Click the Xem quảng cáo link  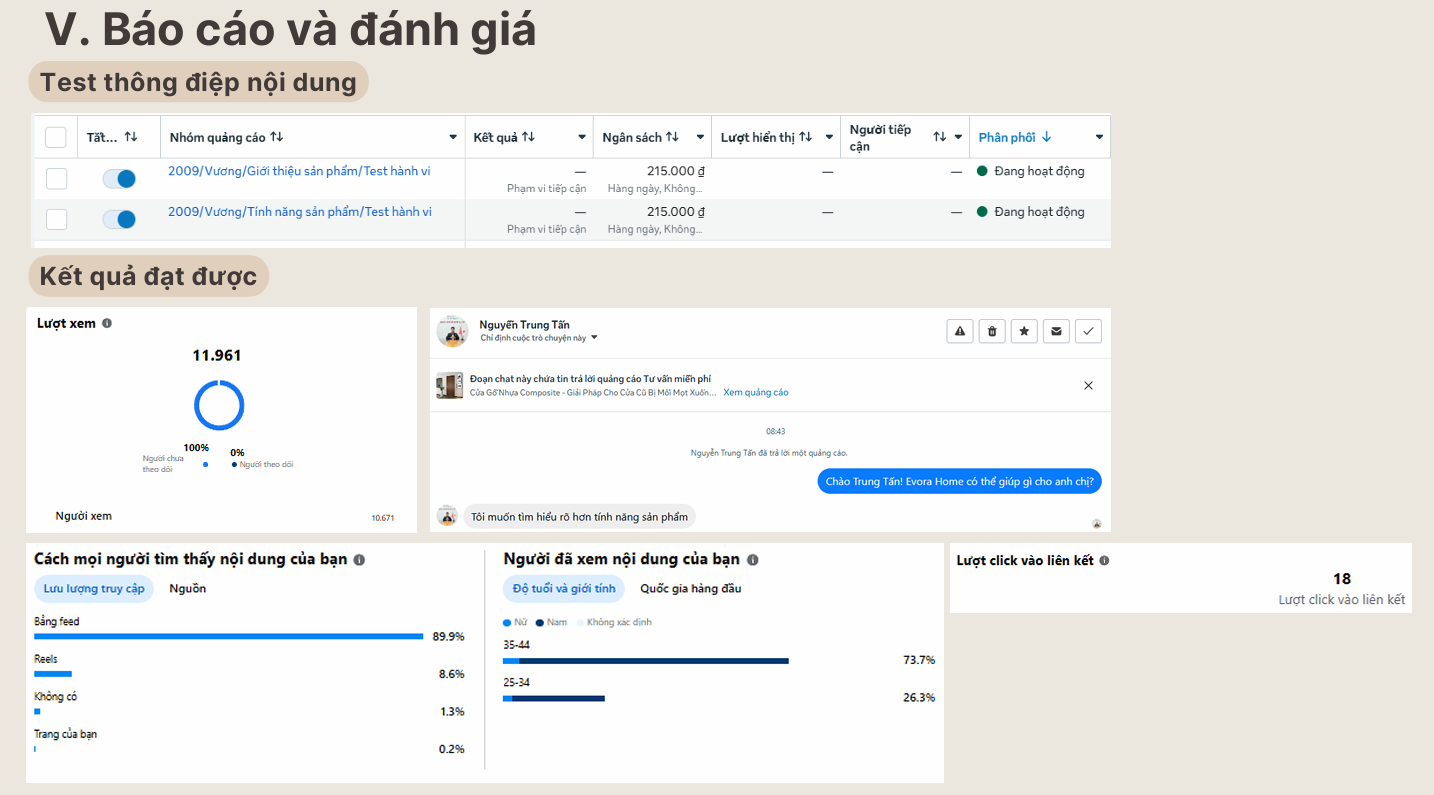click(756, 393)
